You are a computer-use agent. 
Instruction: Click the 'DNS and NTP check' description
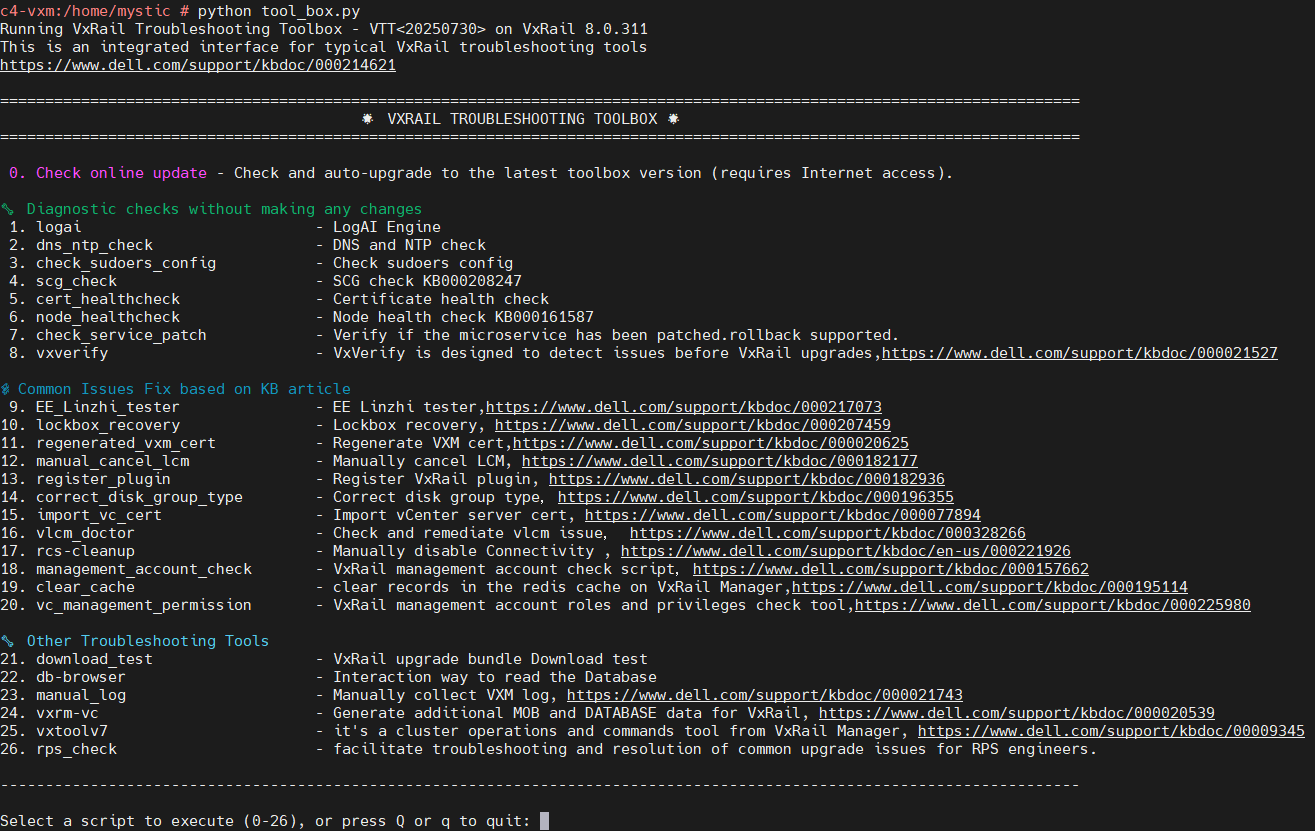click(409, 245)
